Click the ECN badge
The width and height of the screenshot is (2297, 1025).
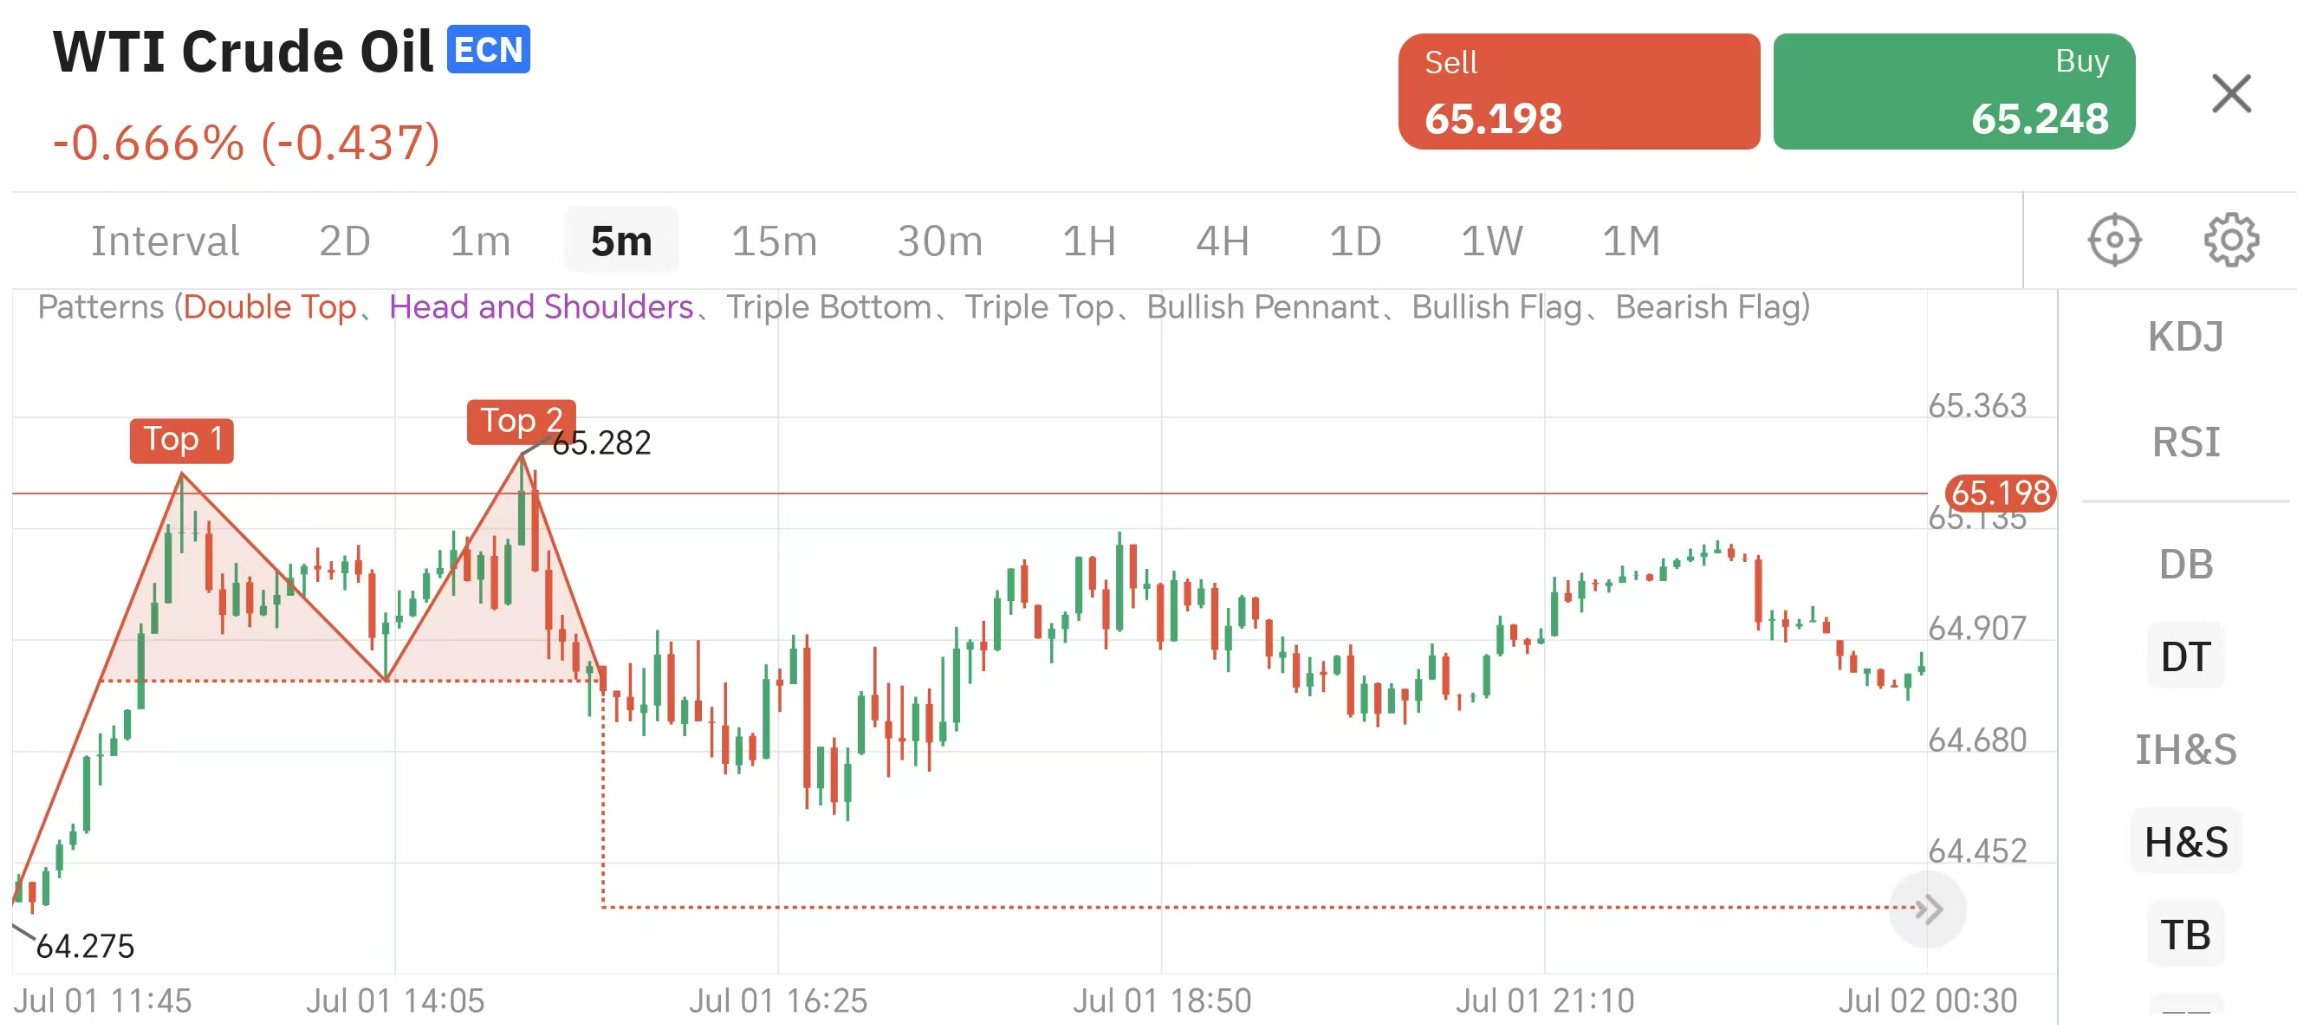click(x=488, y=50)
